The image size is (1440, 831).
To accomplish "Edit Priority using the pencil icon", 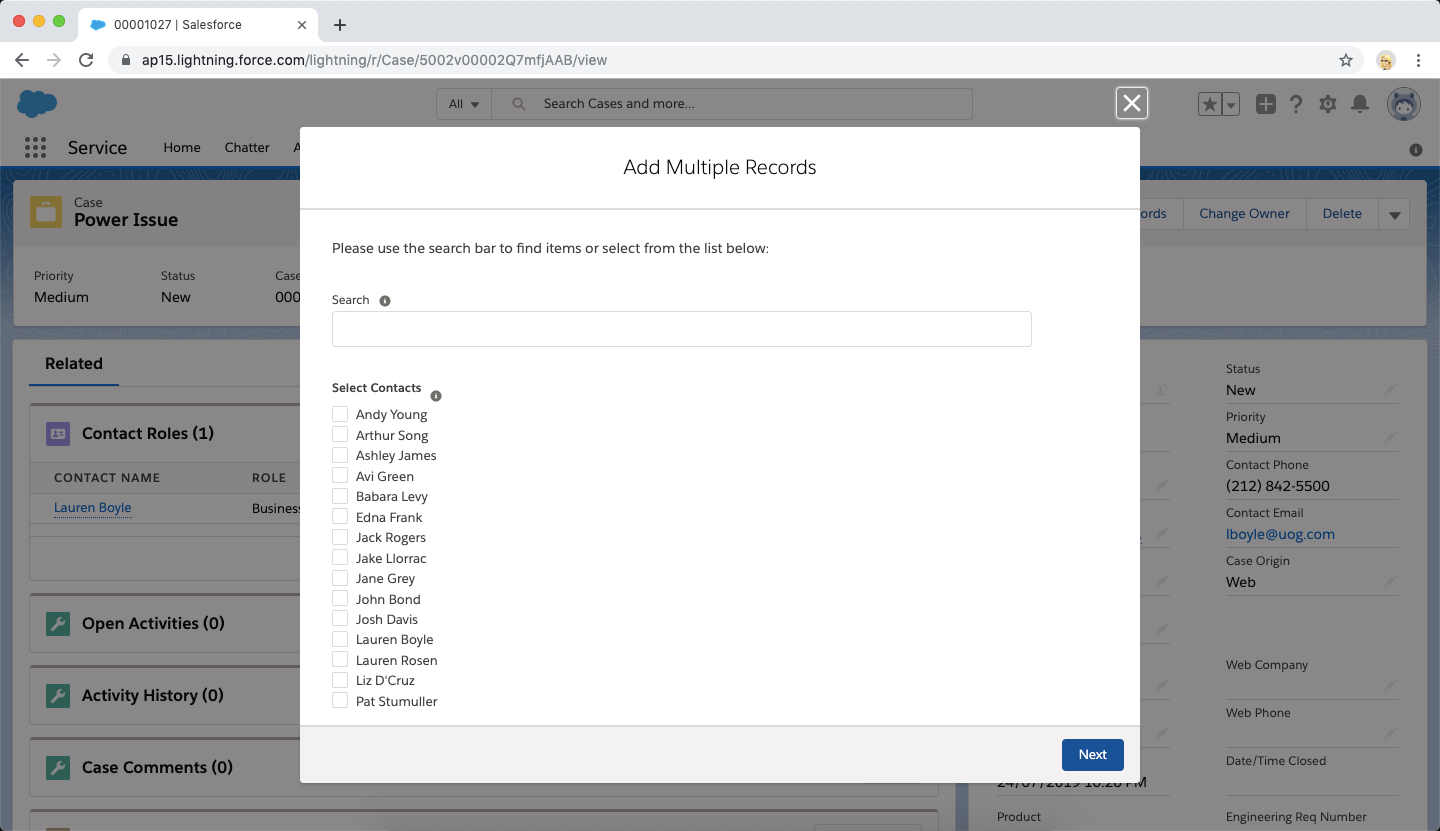I will tap(1391, 437).
